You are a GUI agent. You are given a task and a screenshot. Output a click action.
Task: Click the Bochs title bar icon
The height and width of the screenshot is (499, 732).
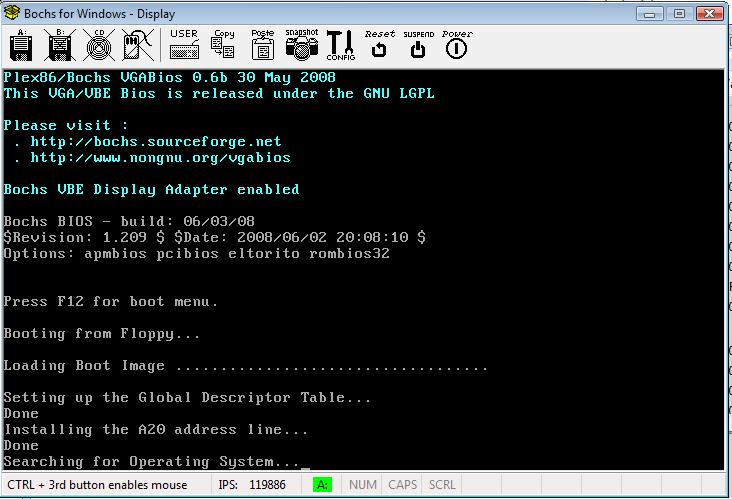pyautogui.click(x=12, y=13)
